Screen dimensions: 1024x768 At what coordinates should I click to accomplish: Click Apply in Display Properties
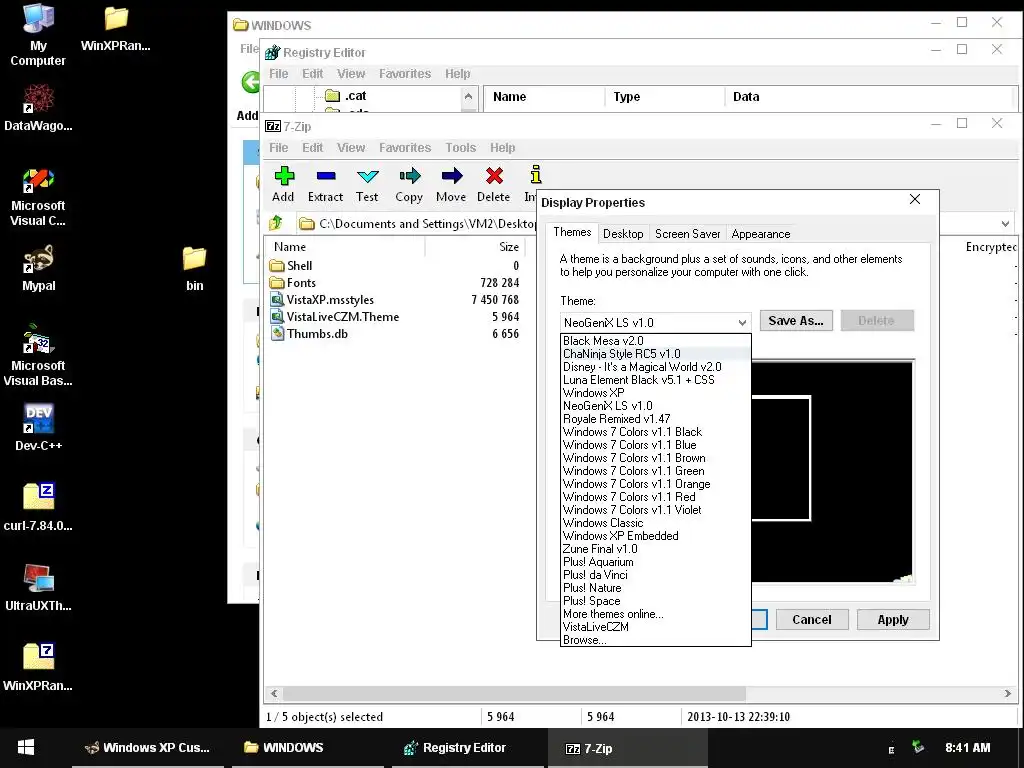point(893,619)
